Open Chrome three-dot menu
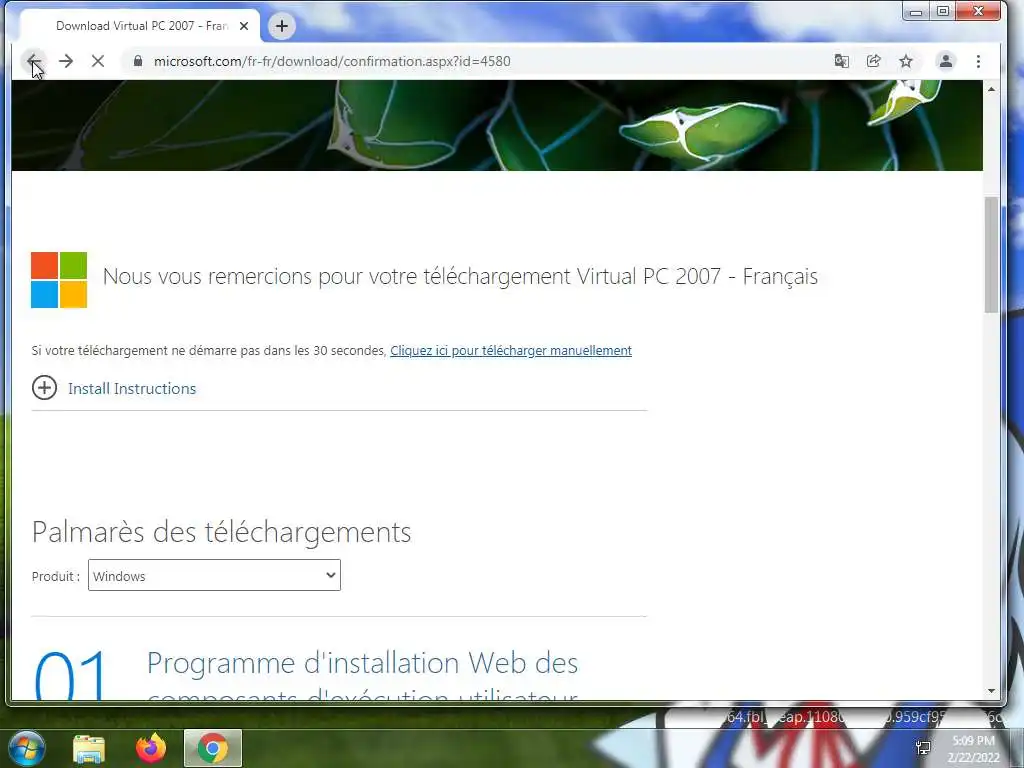Image resolution: width=1024 pixels, height=768 pixels. pyautogui.click(x=978, y=61)
